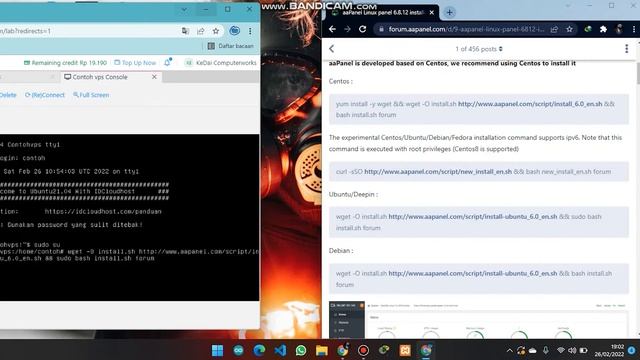Select the Contoh vps Console tab
The height and width of the screenshot is (360, 640).
pos(96,77)
